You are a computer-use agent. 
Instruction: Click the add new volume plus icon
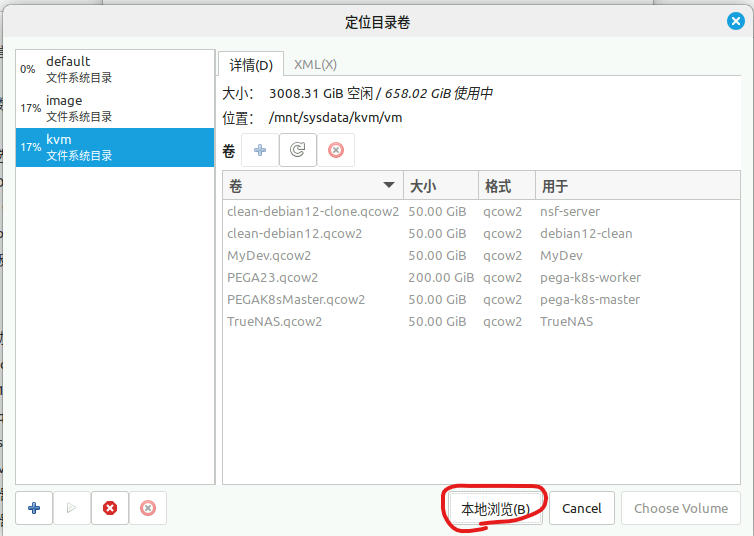click(260, 150)
